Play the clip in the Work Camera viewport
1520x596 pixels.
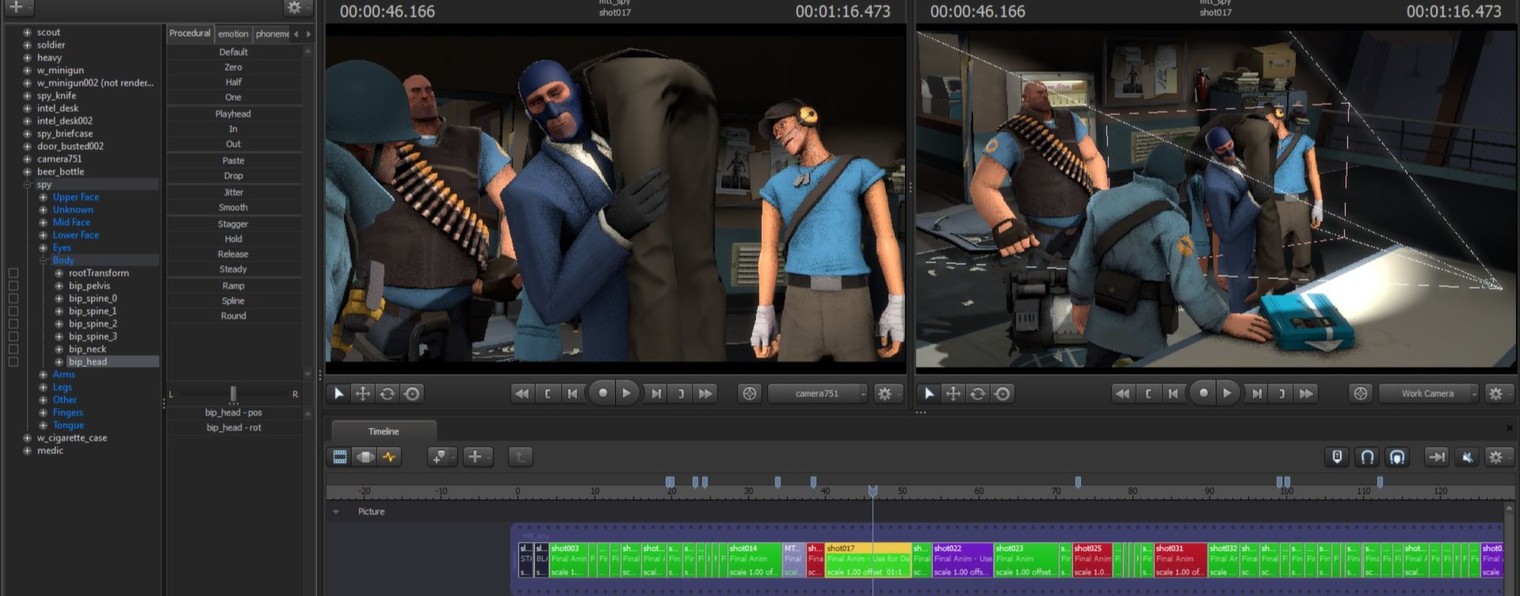(1228, 393)
